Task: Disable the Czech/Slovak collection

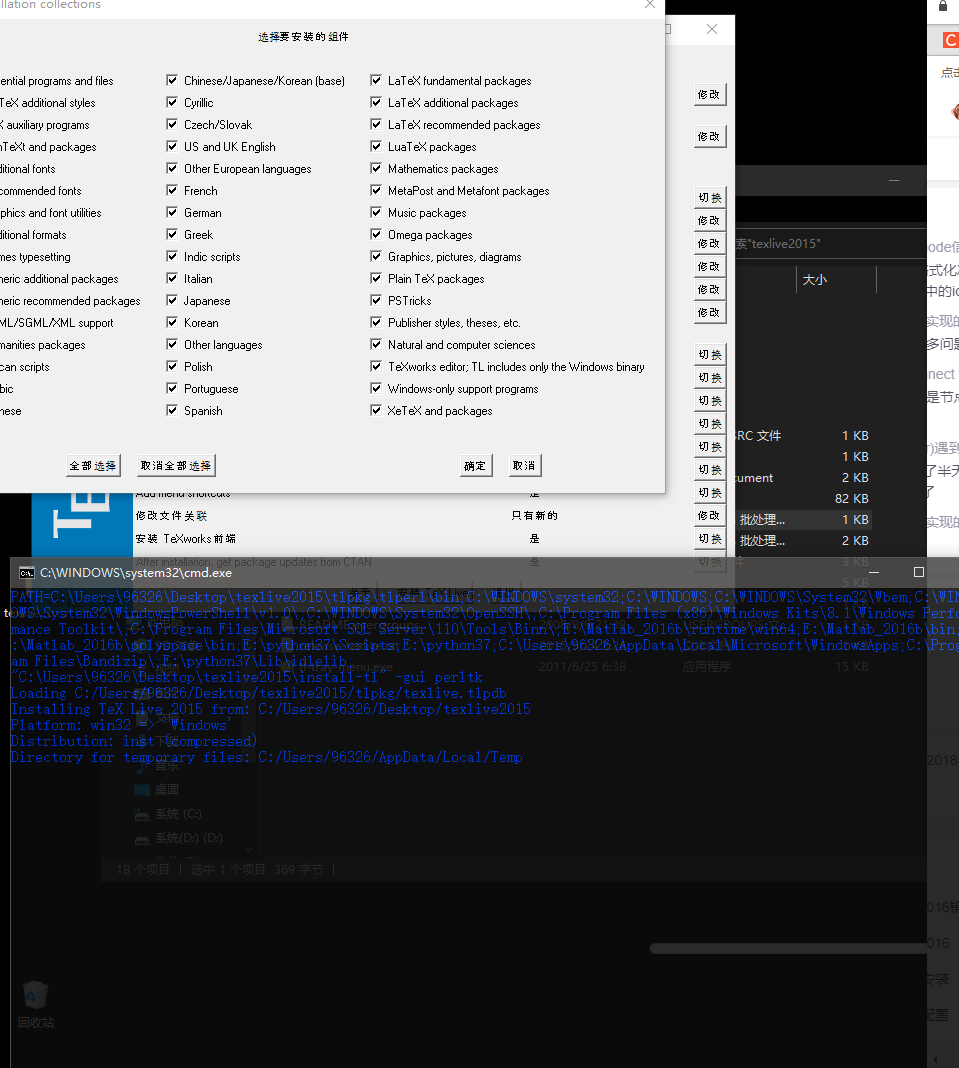Action: (x=172, y=125)
